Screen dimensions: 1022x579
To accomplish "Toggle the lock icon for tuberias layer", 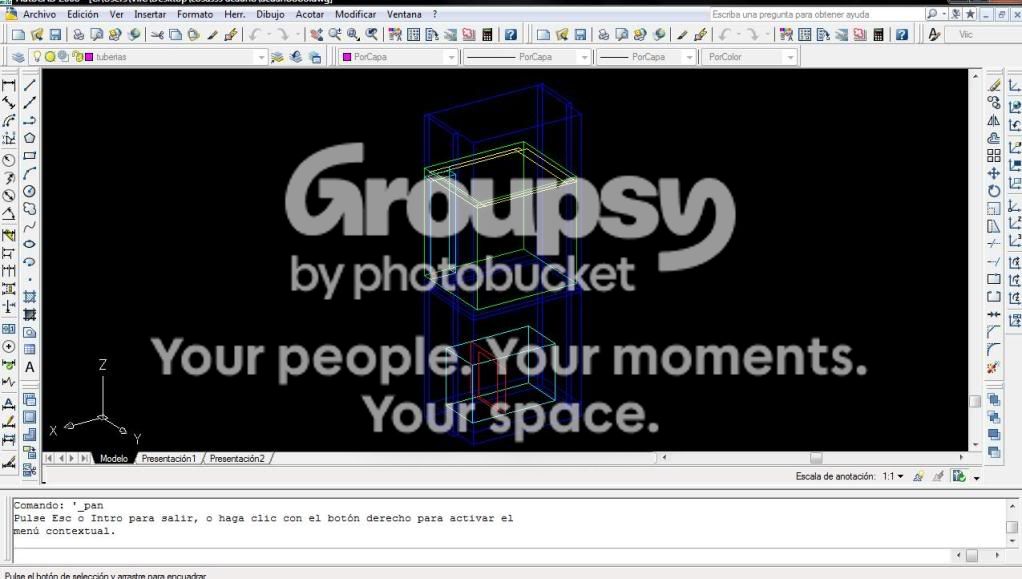I will point(77,57).
